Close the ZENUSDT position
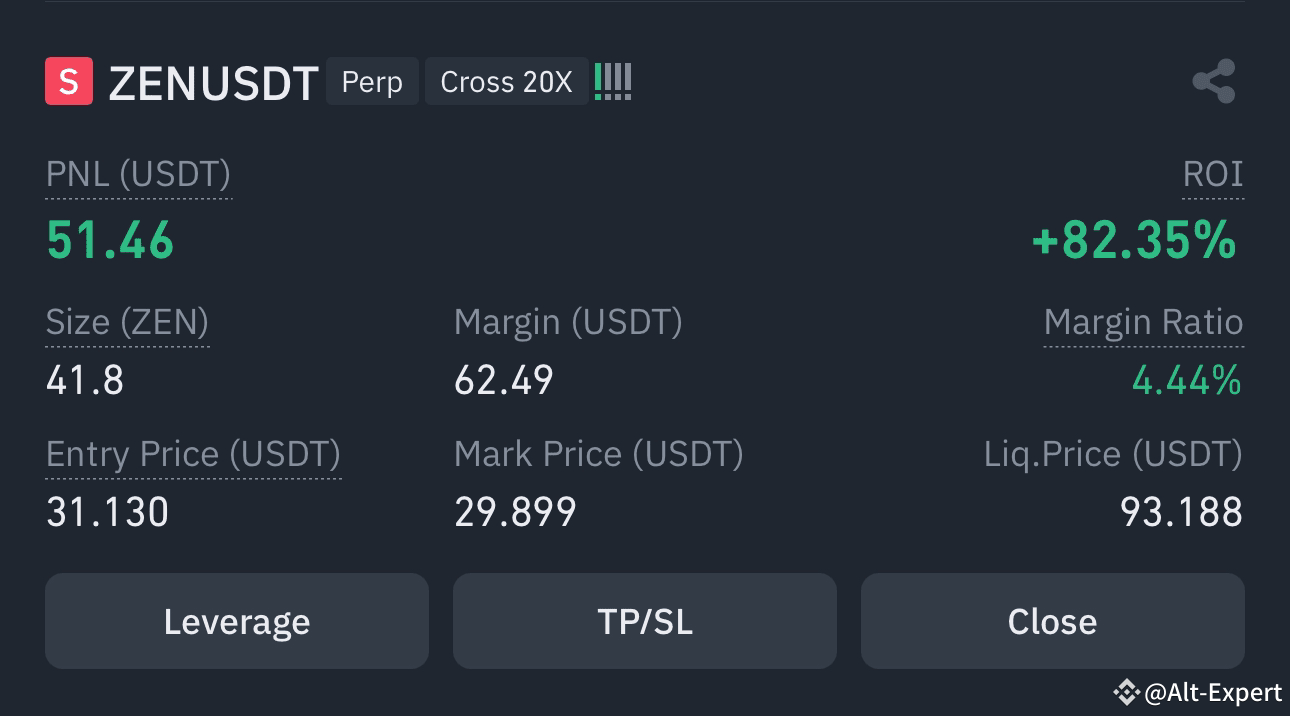Viewport: 1290px width, 716px height. point(1052,620)
